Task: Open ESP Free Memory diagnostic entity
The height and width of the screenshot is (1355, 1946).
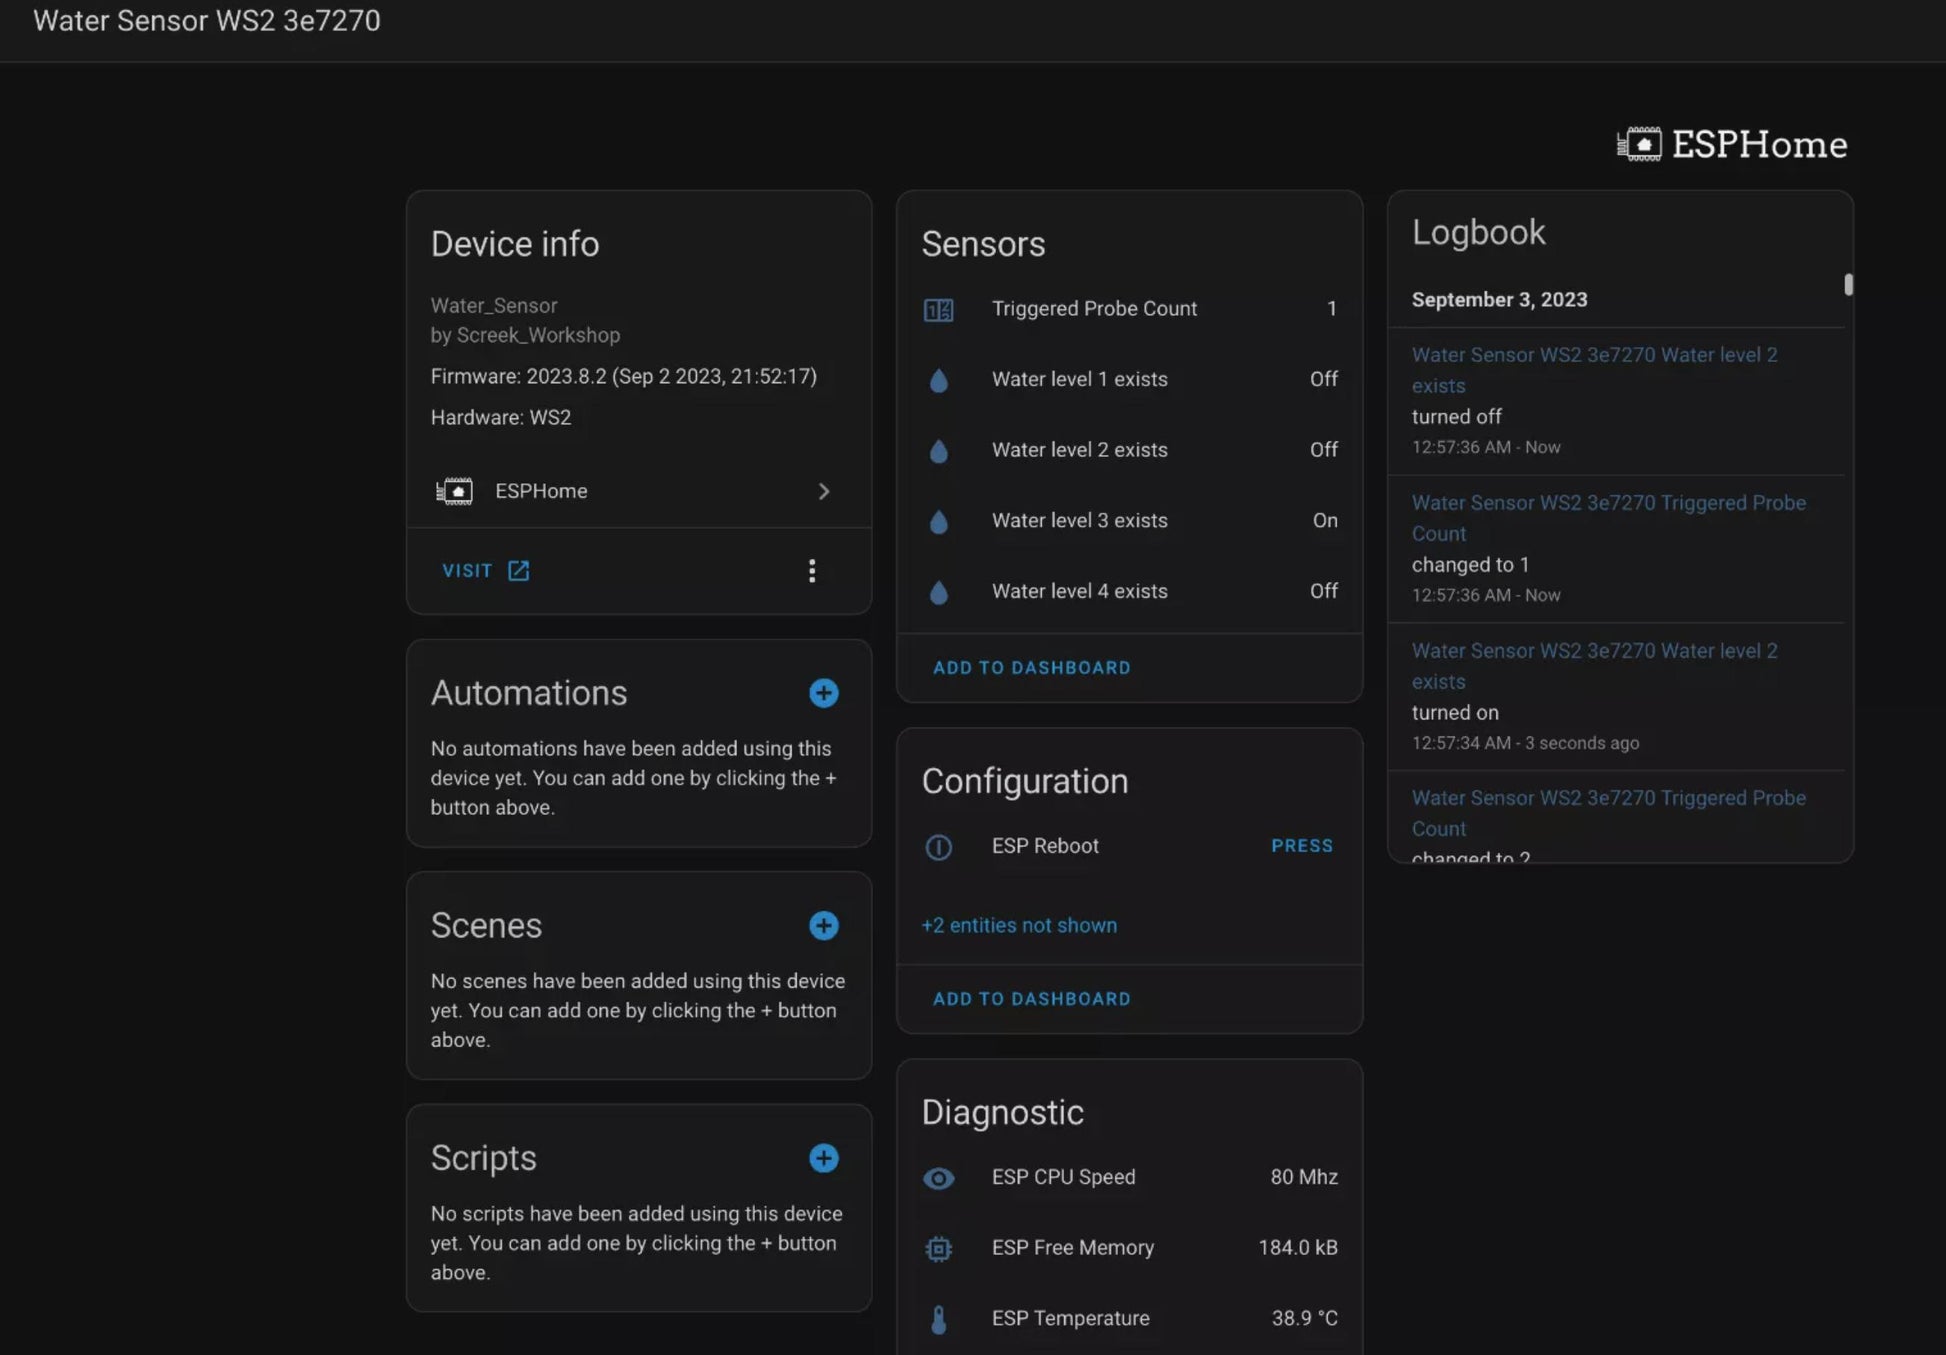Action: click(x=1130, y=1248)
